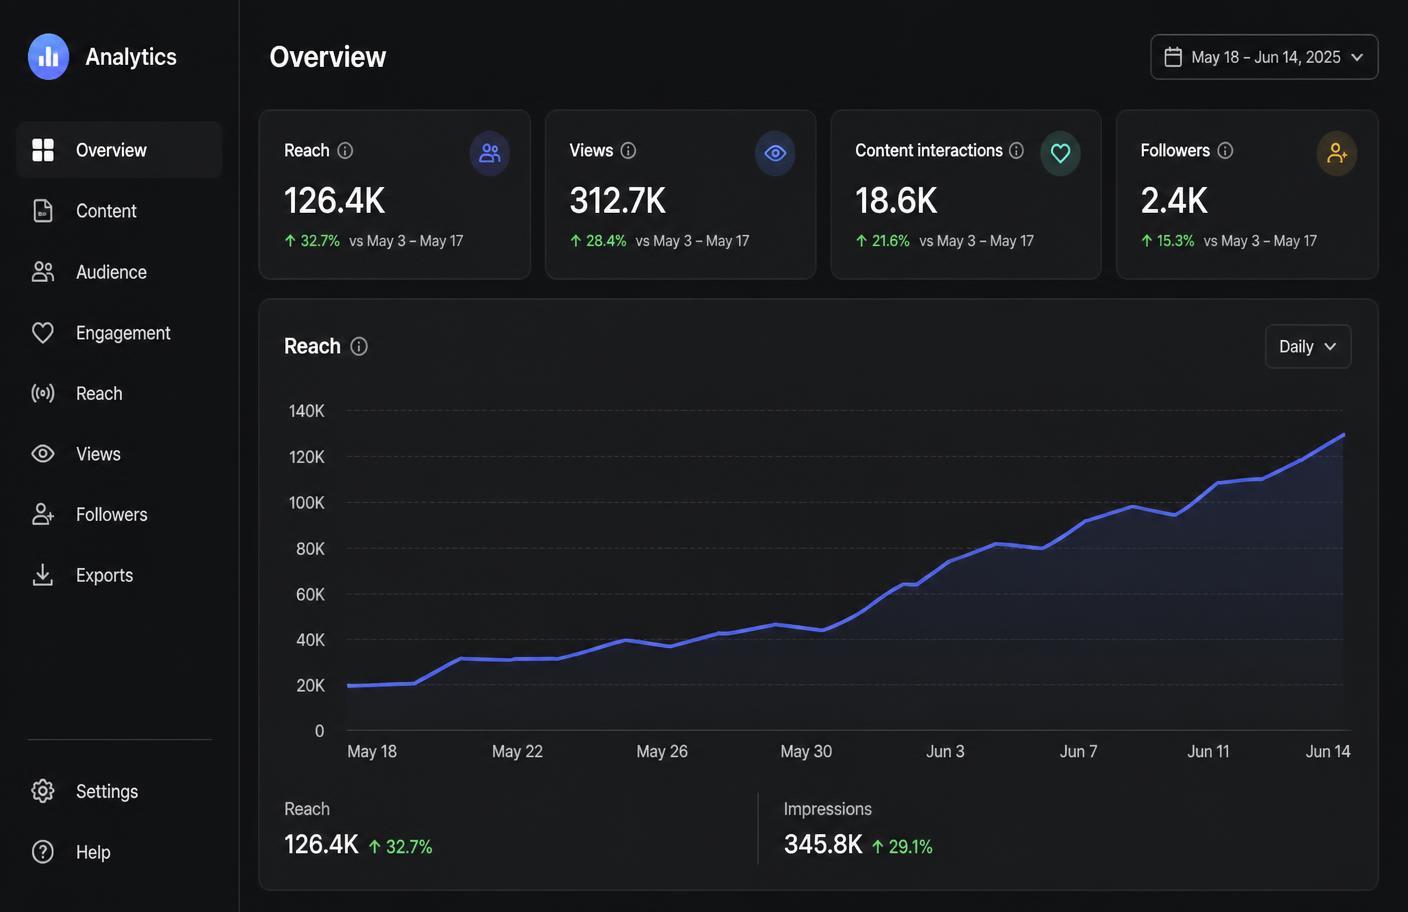The width and height of the screenshot is (1408, 912).
Task: Open the May 18 – Jun 14, 2025 date range dropdown
Action: click(1264, 57)
